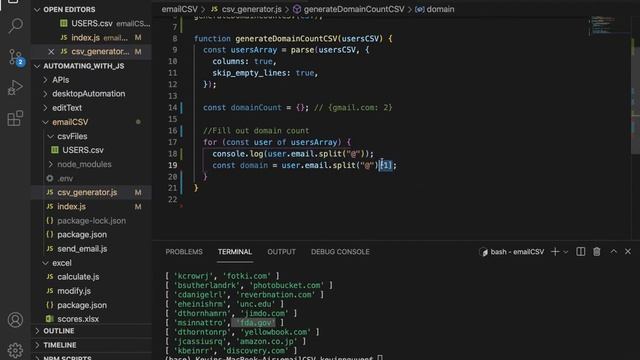Expand the TIMELINE section
This screenshot has width=640, height=360.
tap(91, 345)
